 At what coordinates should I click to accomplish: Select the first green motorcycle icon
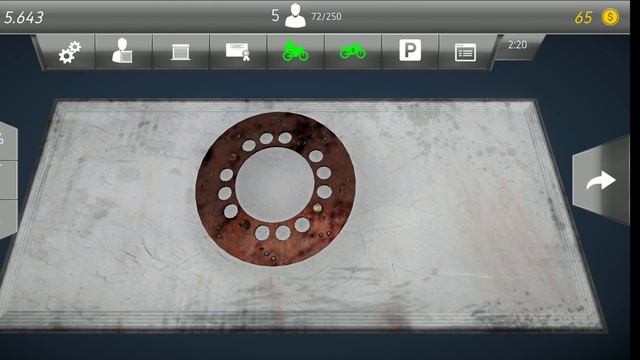pyautogui.click(x=295, y=51)
